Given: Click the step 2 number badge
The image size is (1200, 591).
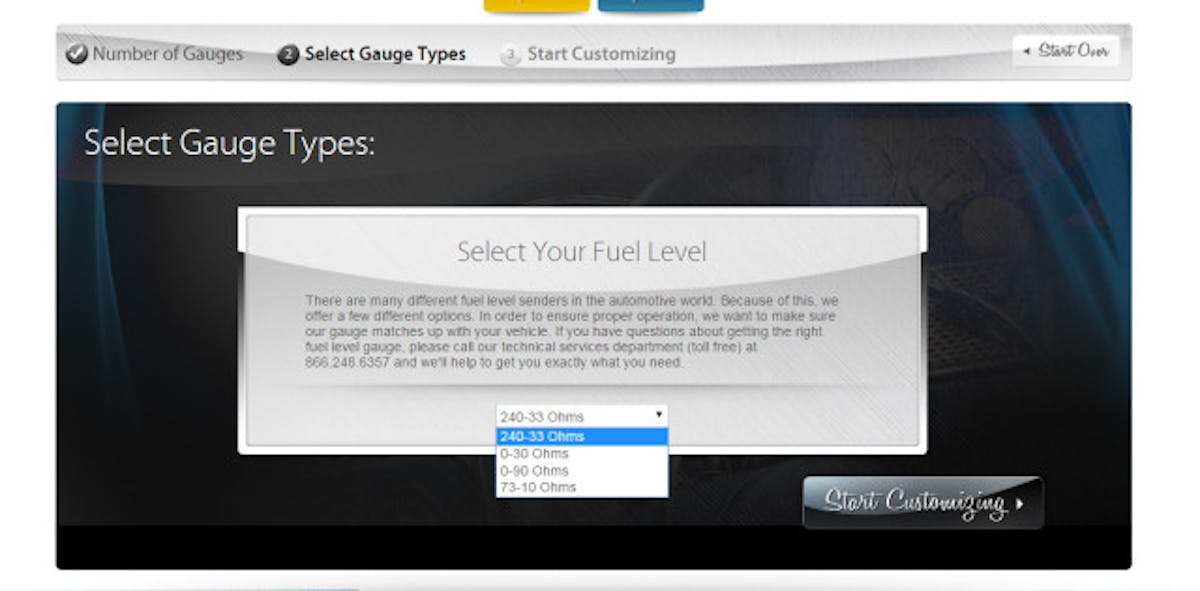Looking at the screenshot, I should point(288,55).
